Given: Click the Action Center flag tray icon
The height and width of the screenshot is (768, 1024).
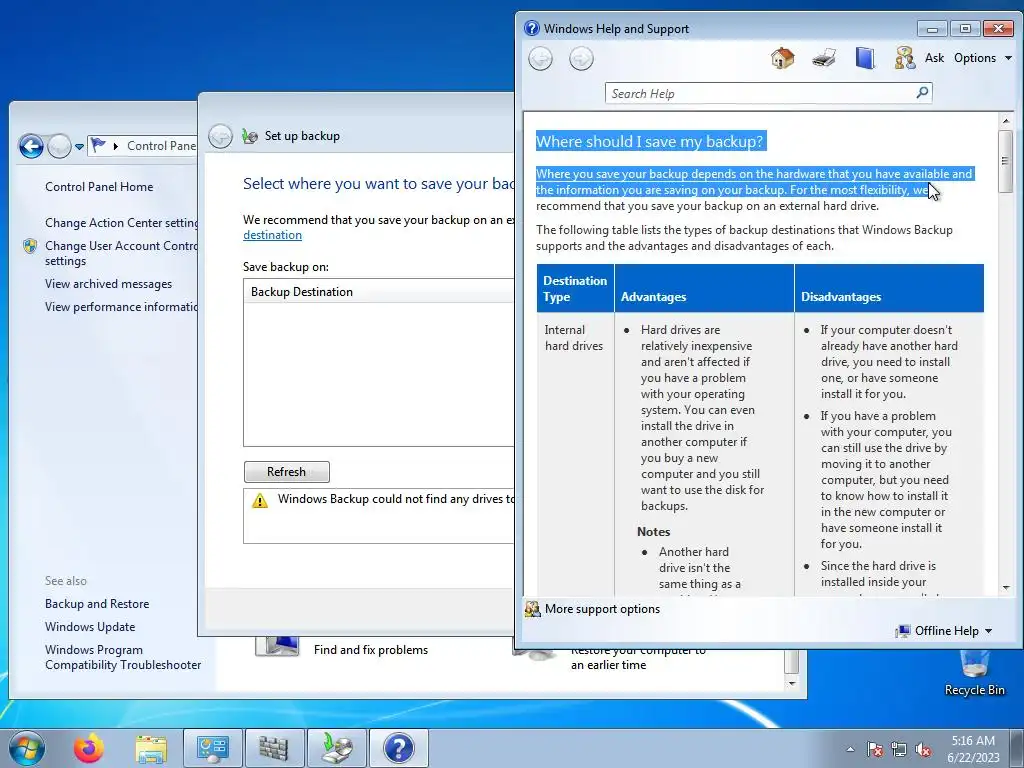Looking at the screenshot, I should point(875,749).
